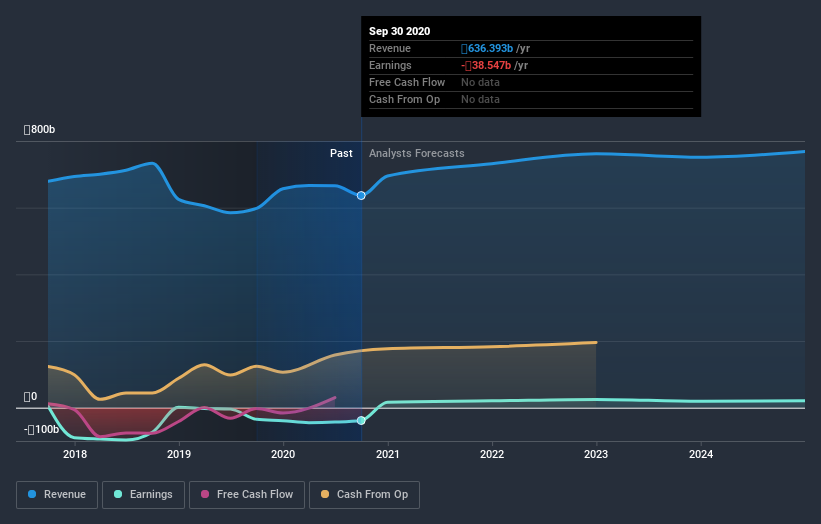Image resolution: width=821 pixels, height=524 pixels.
Task: Click the blue Revenue data point marker
Action: coord(361,195)
